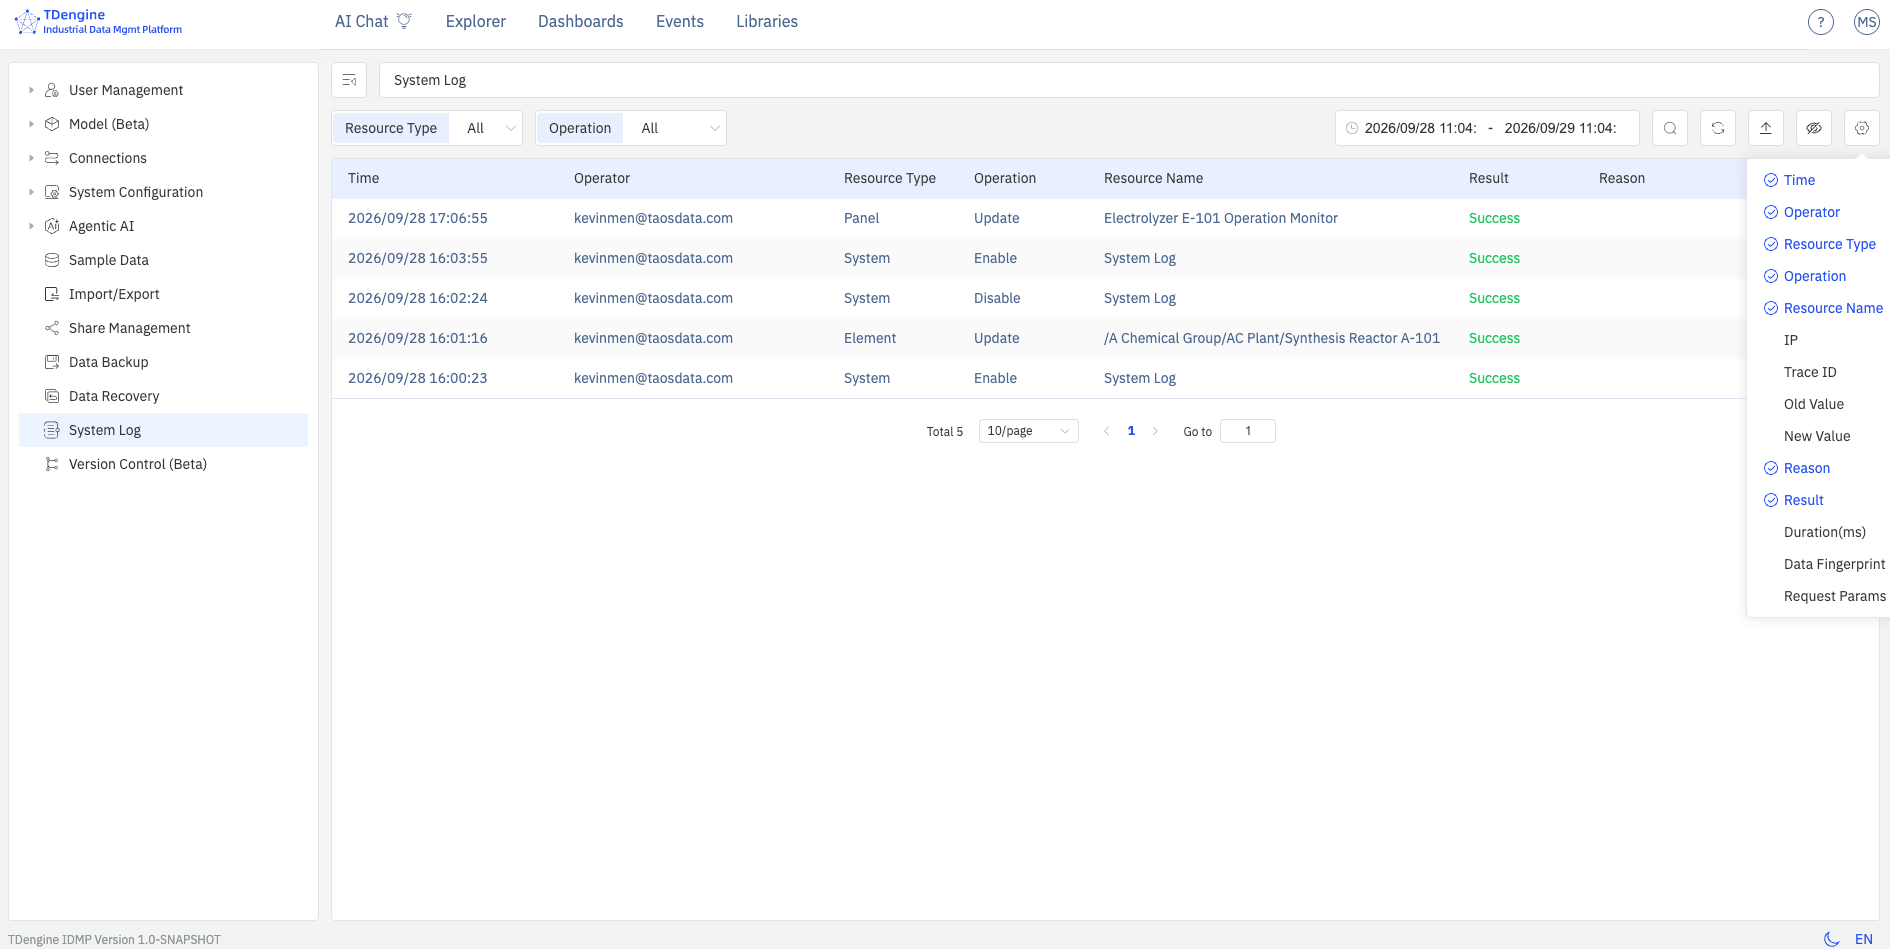1890x949 pixels.
Task: Click the column settings gear icon
Action: tap(1862, 128)
